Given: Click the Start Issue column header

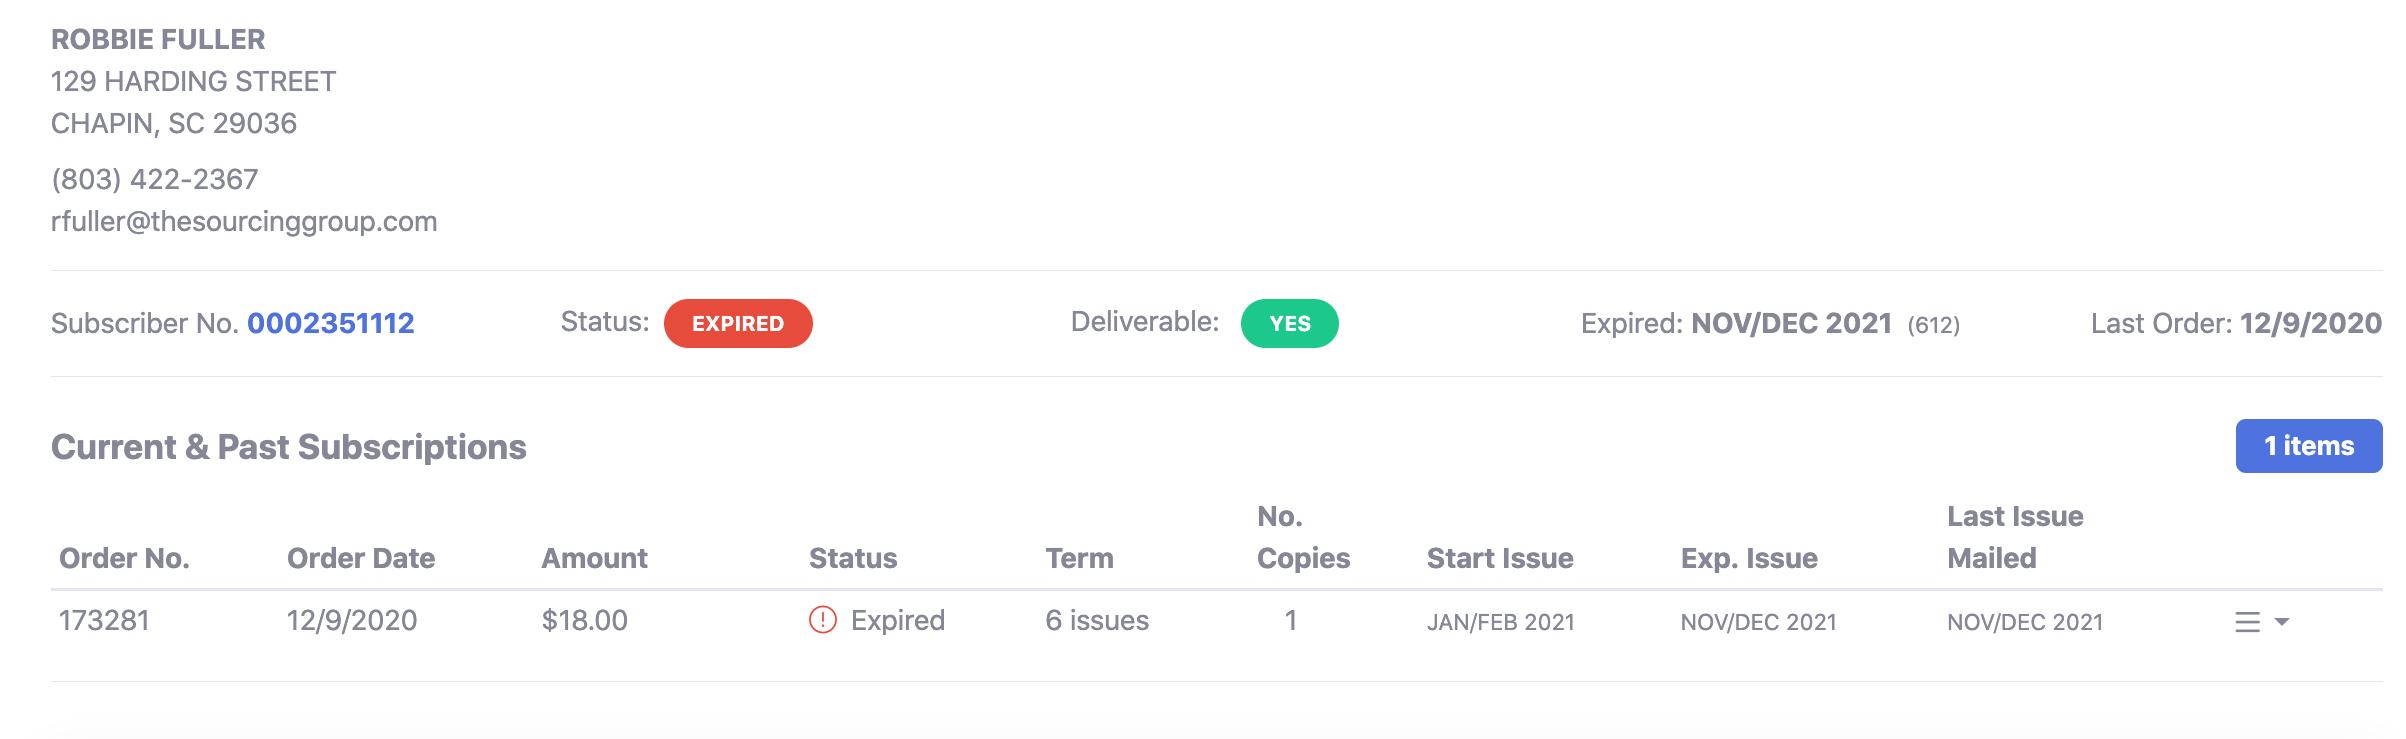Looking at the screenshot, I should pyautogui.click(x=1499, y=558).
